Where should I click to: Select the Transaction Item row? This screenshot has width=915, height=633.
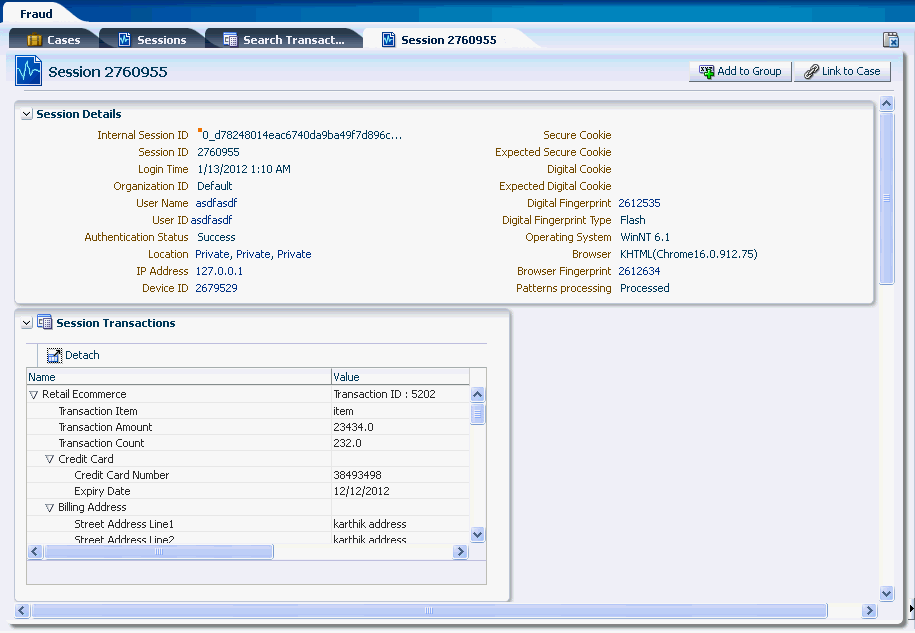[x=248, y=411]
